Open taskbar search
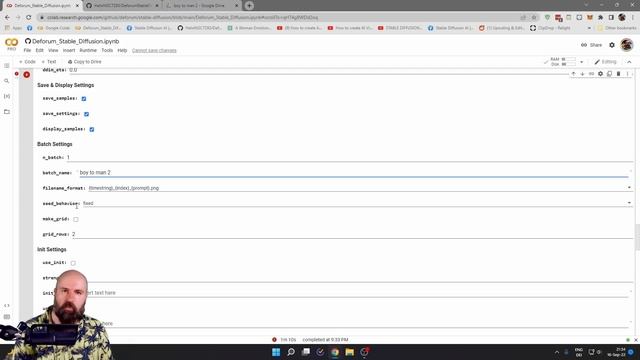This screenshot has height=360, width=640. (291, 352)
